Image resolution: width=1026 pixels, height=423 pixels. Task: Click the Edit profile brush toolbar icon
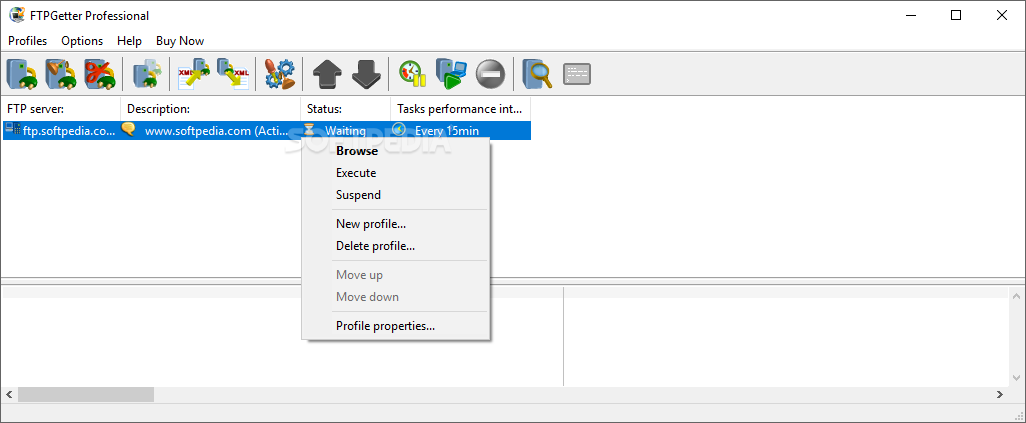pos(60,74)
